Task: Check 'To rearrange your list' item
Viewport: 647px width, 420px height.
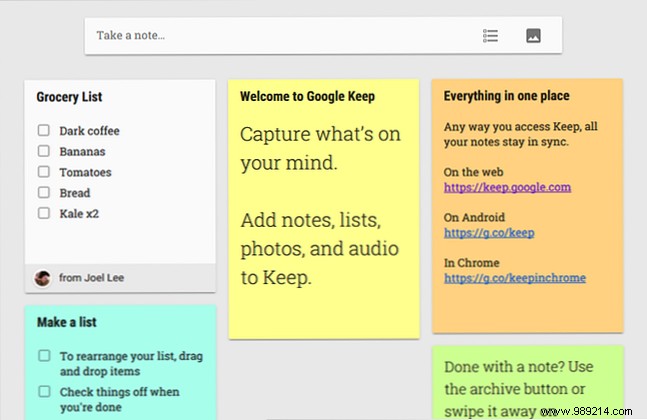Action: point(44,356)
